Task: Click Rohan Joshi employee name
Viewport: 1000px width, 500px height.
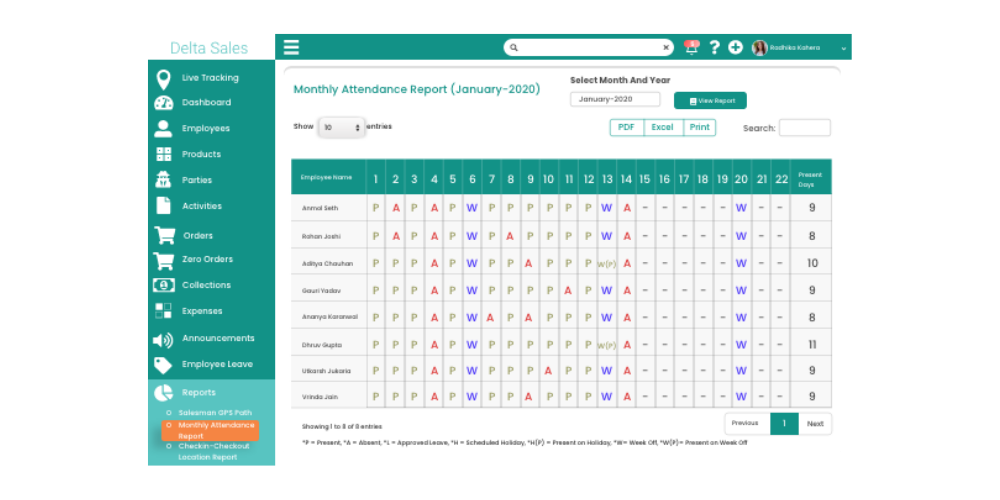Action: 321,236
